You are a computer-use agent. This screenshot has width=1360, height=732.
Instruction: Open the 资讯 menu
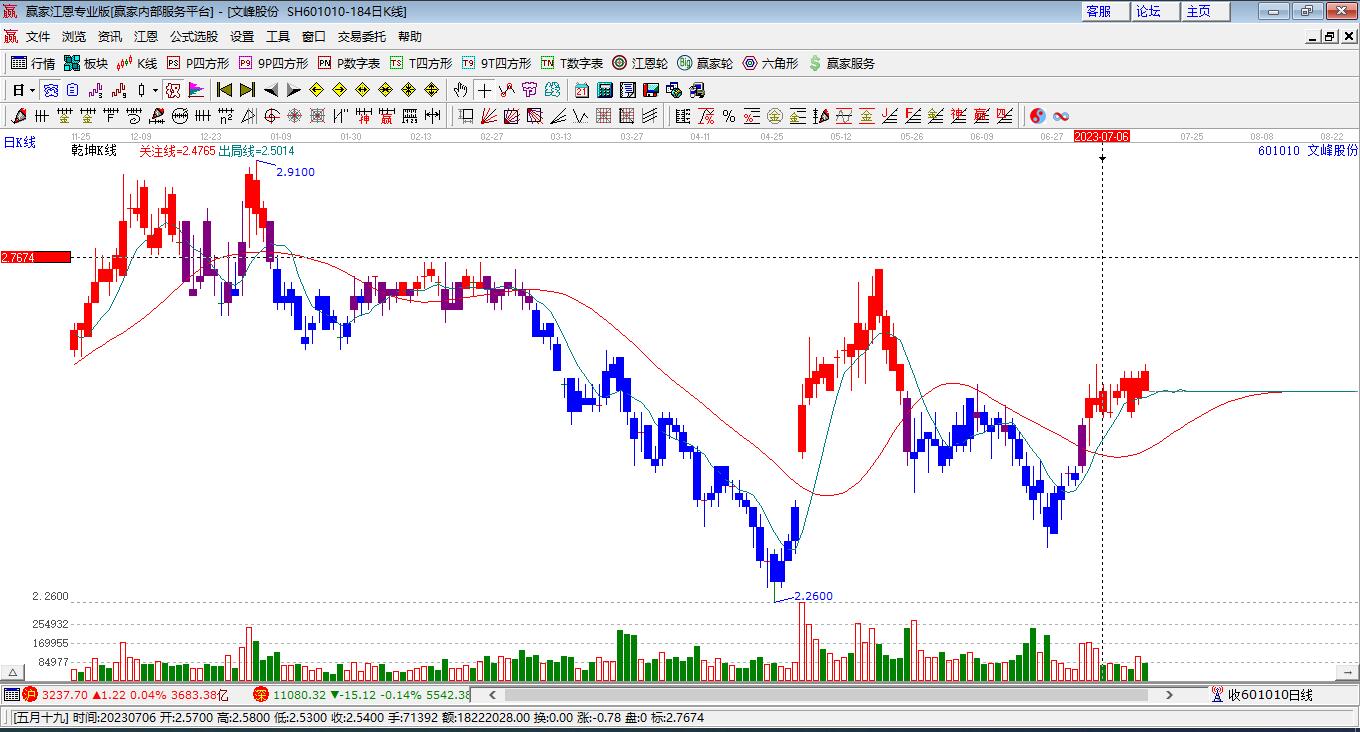point(110,36)
